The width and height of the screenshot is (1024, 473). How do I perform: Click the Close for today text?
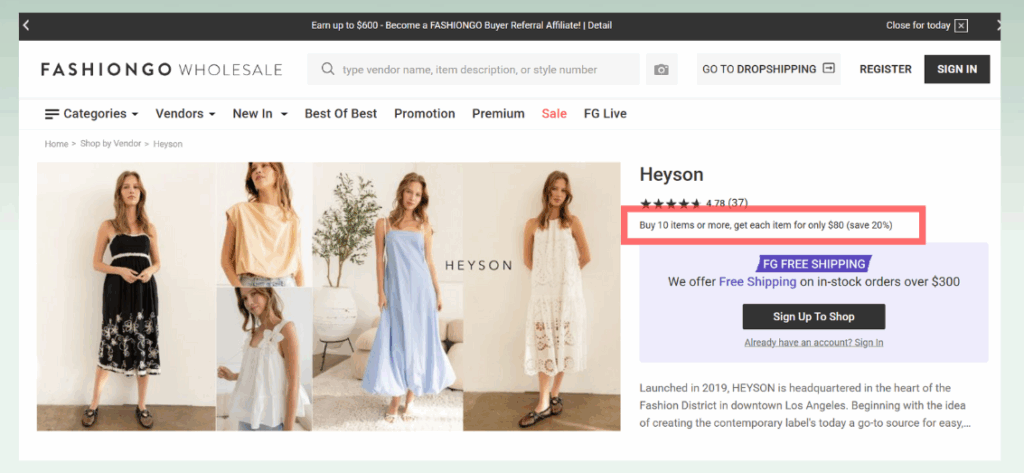click(918, 25)
